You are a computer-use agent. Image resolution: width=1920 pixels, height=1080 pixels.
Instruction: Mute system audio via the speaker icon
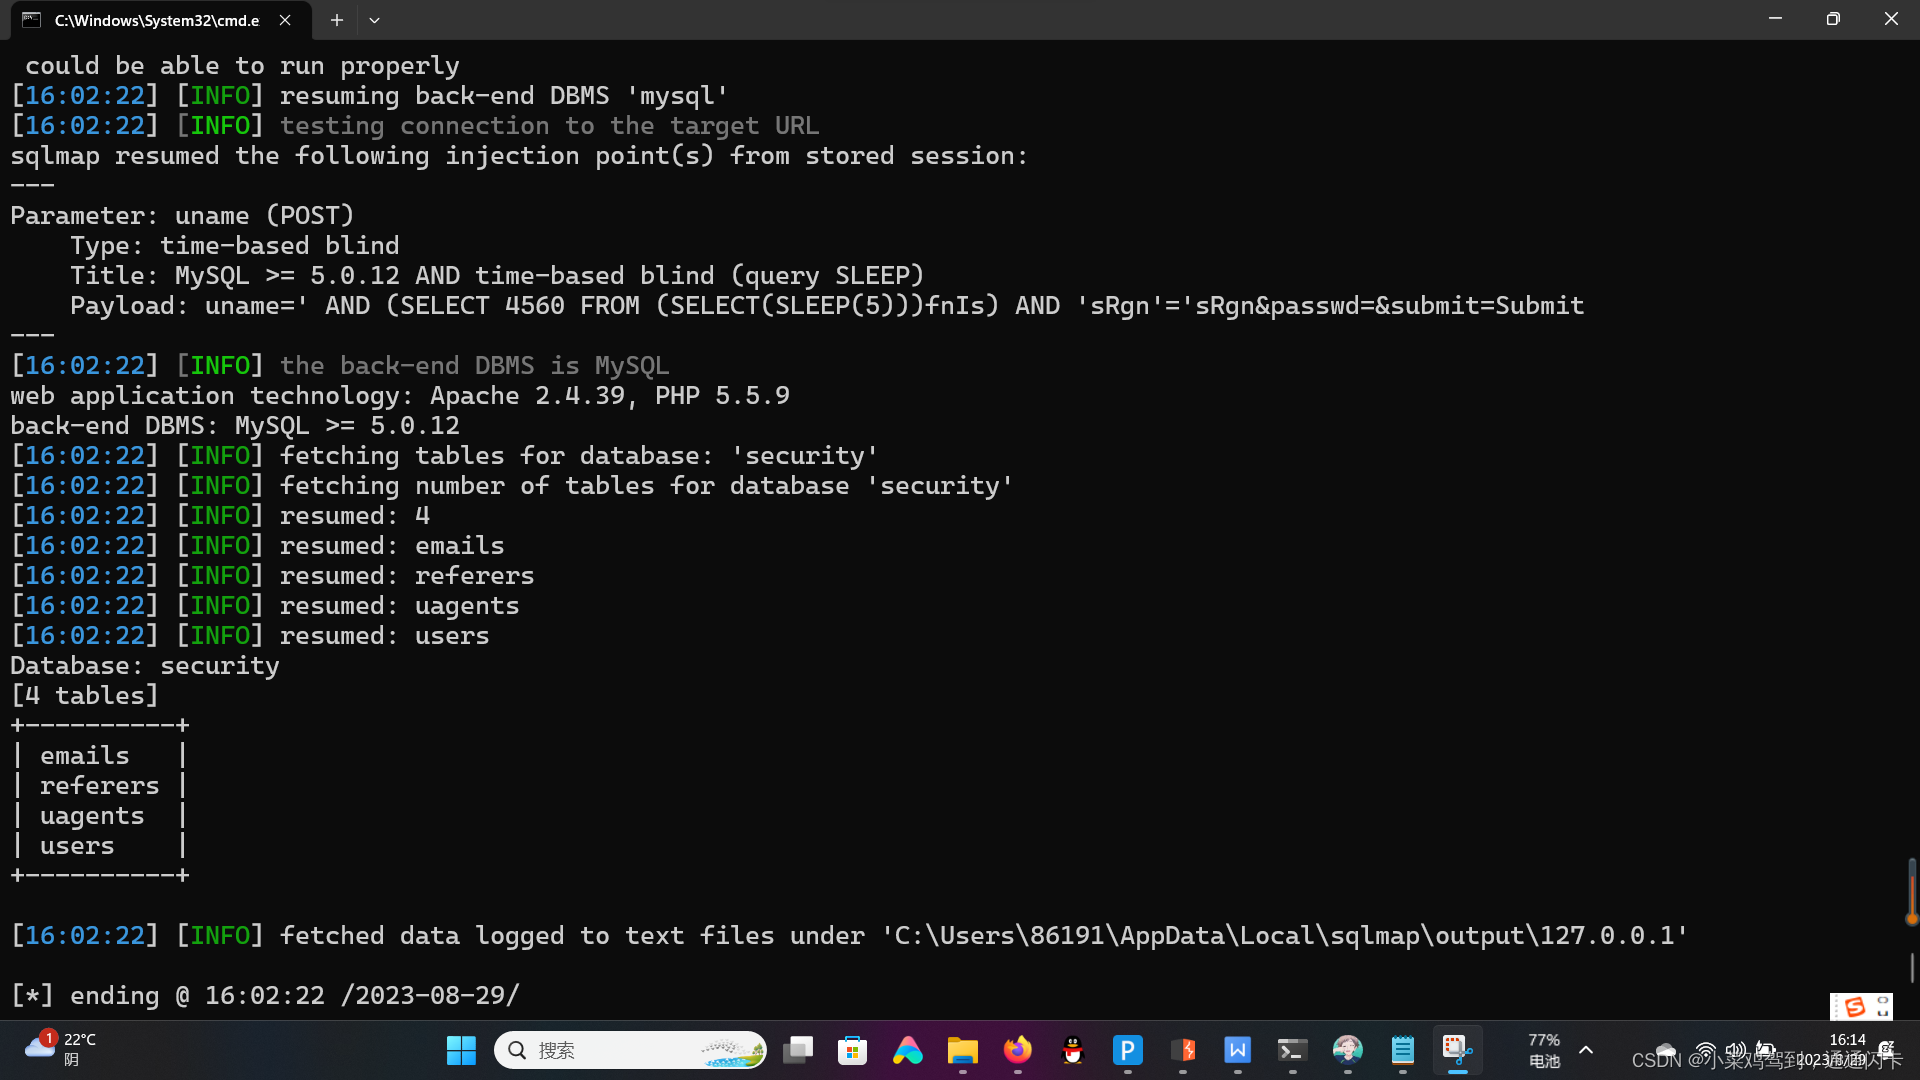coord(1734,1051)
